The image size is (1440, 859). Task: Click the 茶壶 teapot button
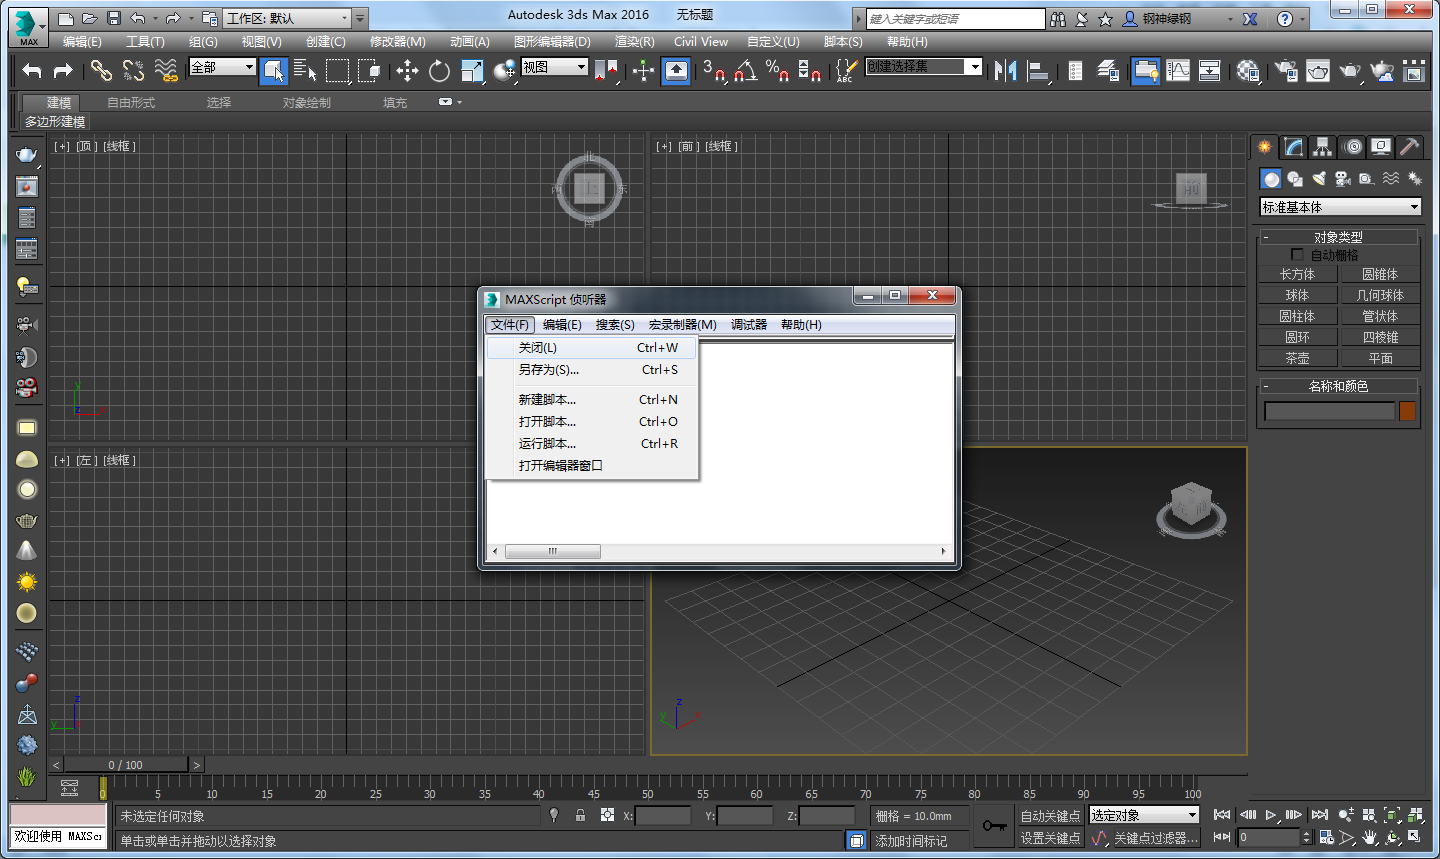click(1297, 358)
